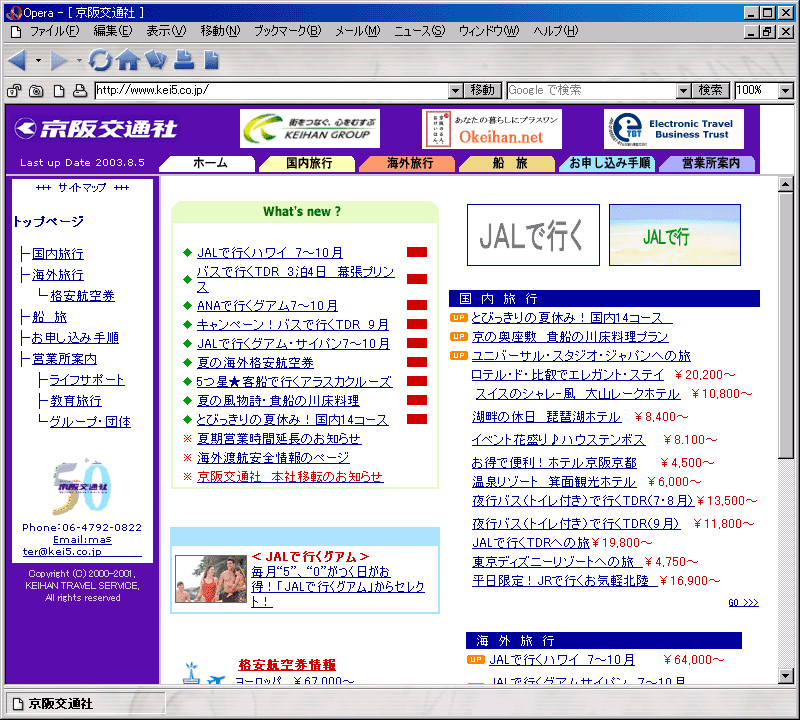
Task: Open the 表示(V) menu
Action: click(166, 31)
